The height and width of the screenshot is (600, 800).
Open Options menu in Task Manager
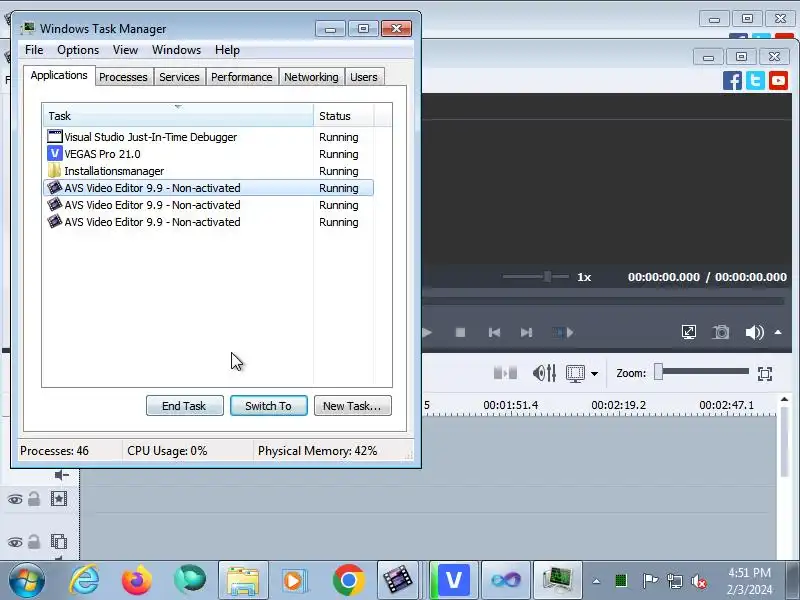pyautogui.click(x=78, y=50)
